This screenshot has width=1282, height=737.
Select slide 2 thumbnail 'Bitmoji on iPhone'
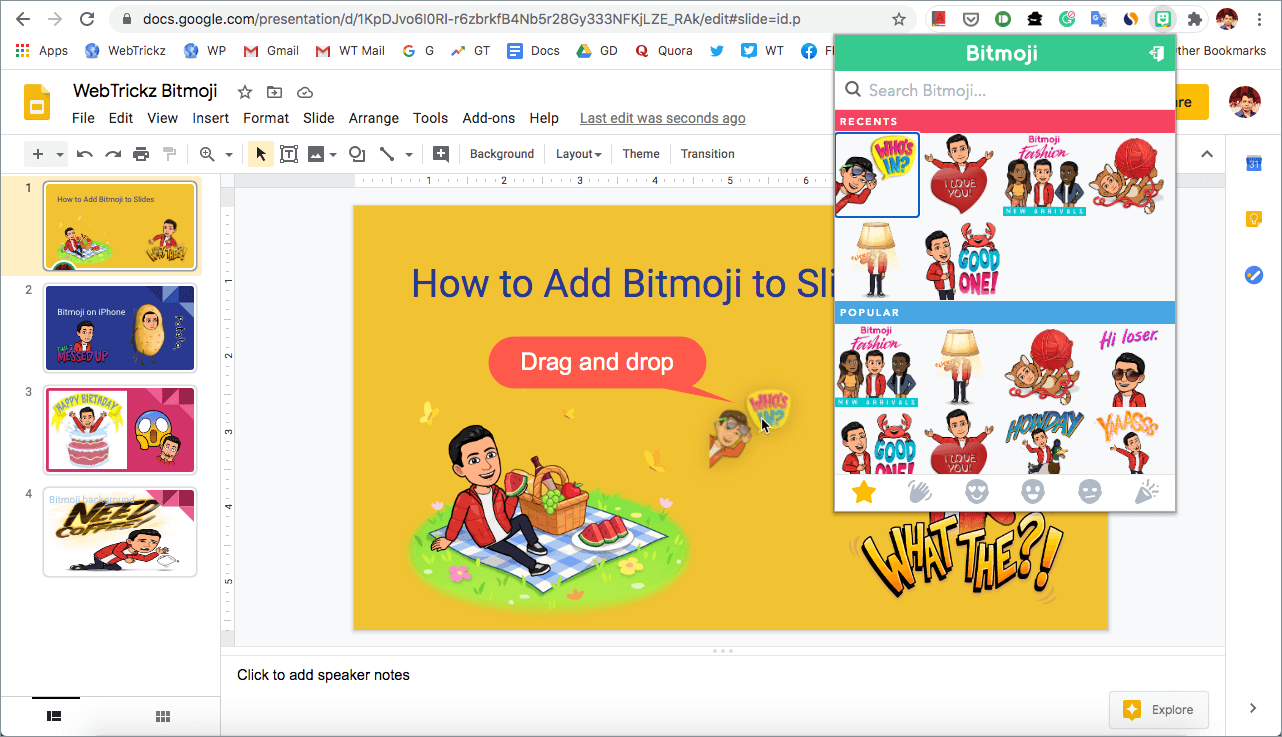pyautogui.click(x=120, y=328)
